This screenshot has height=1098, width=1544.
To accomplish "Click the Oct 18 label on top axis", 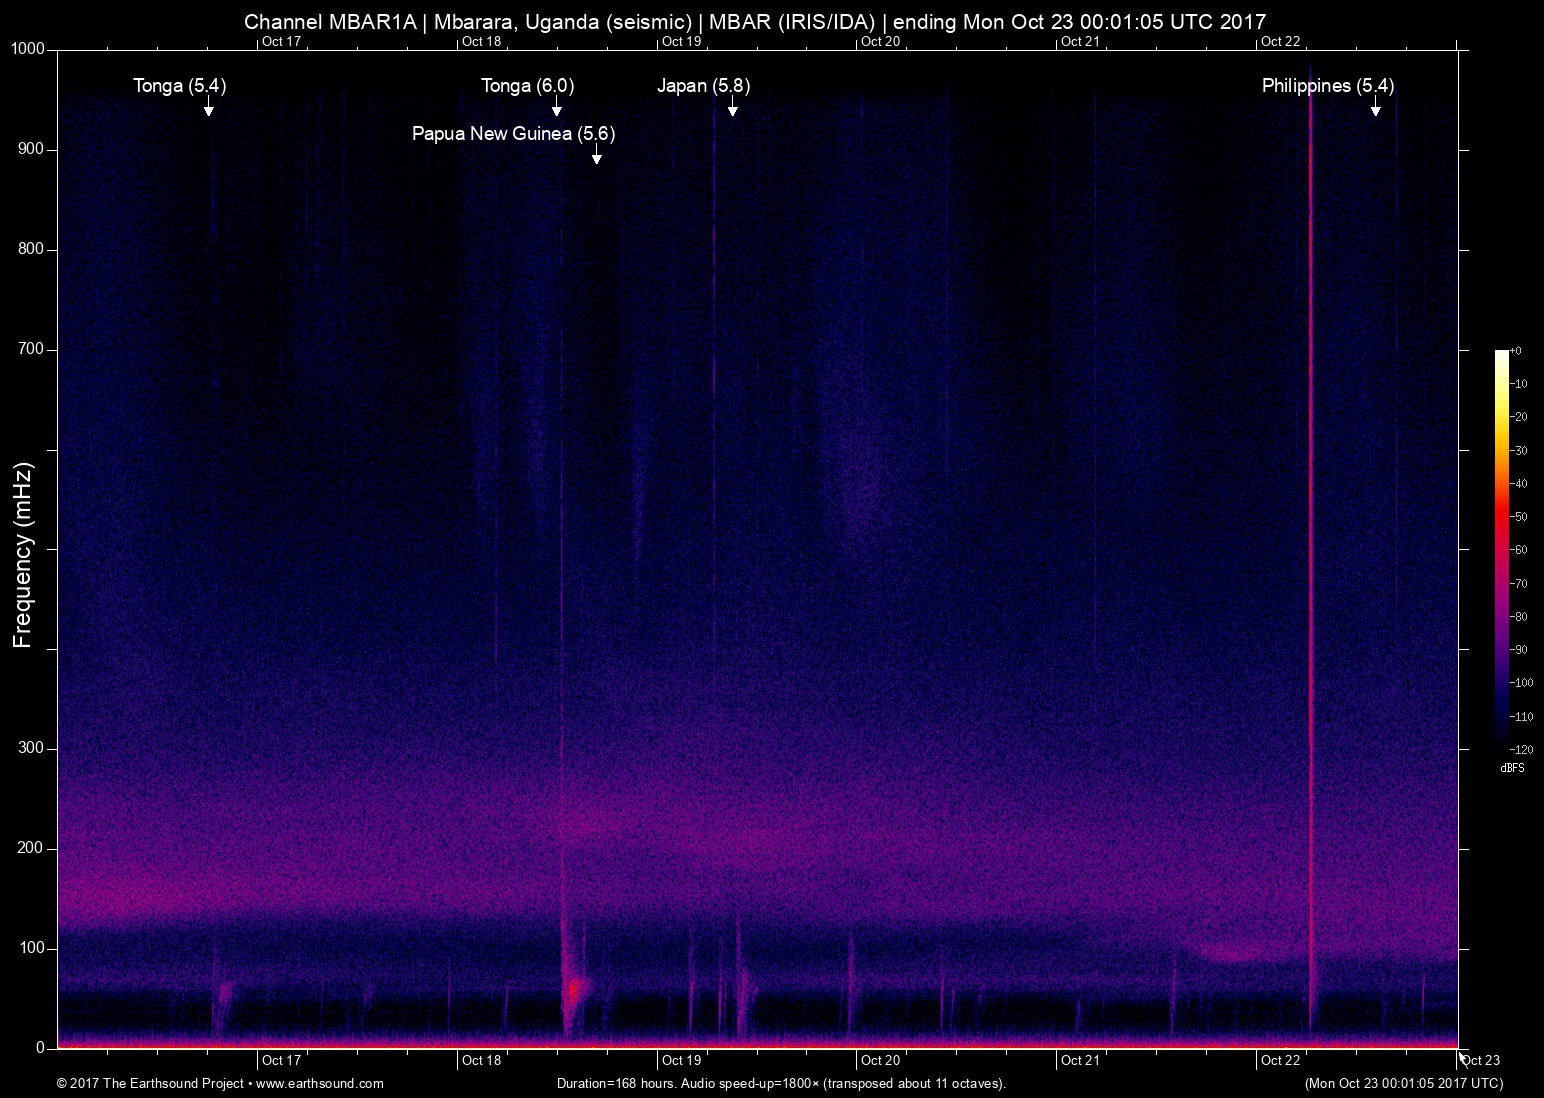I will tap(481, 41).
